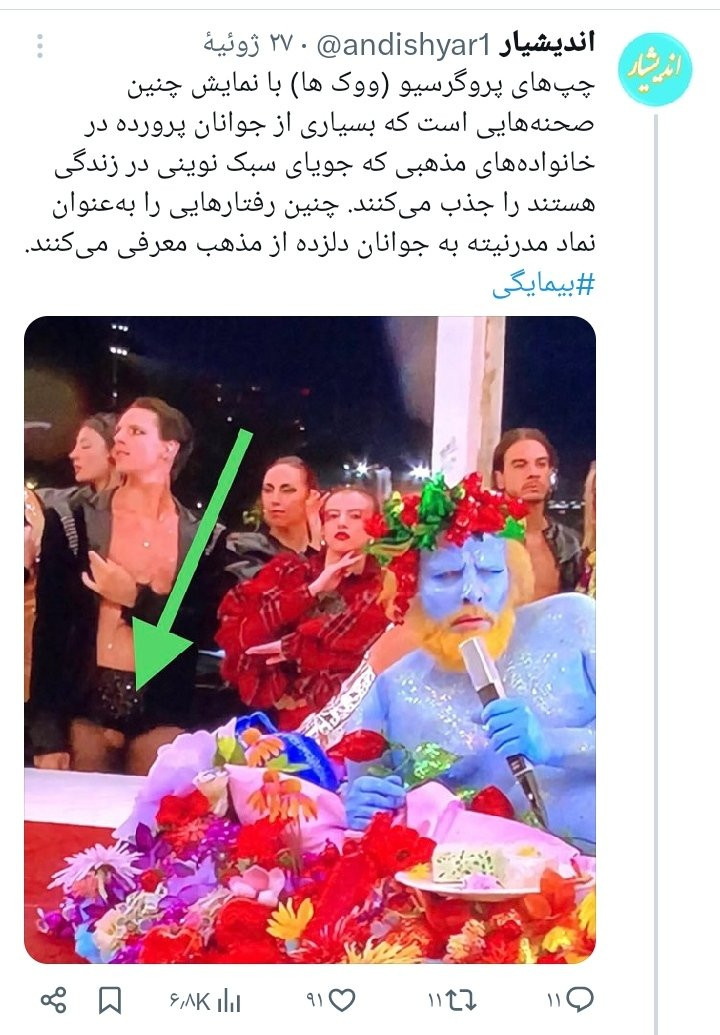Viewport: 720px width, 1035px height.
Task: Tap the 91 likes count number
Action: pos(314,1001)
